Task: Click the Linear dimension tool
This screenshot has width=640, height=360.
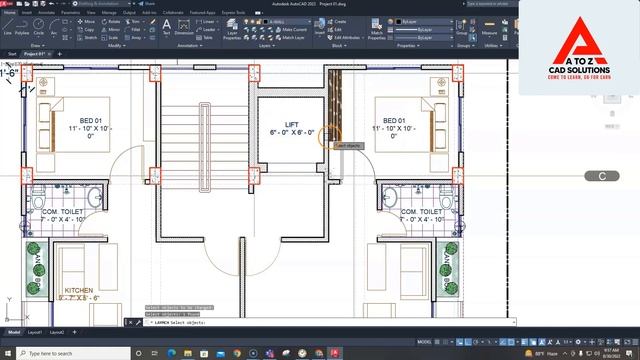Action: click(x=205, y=22)
